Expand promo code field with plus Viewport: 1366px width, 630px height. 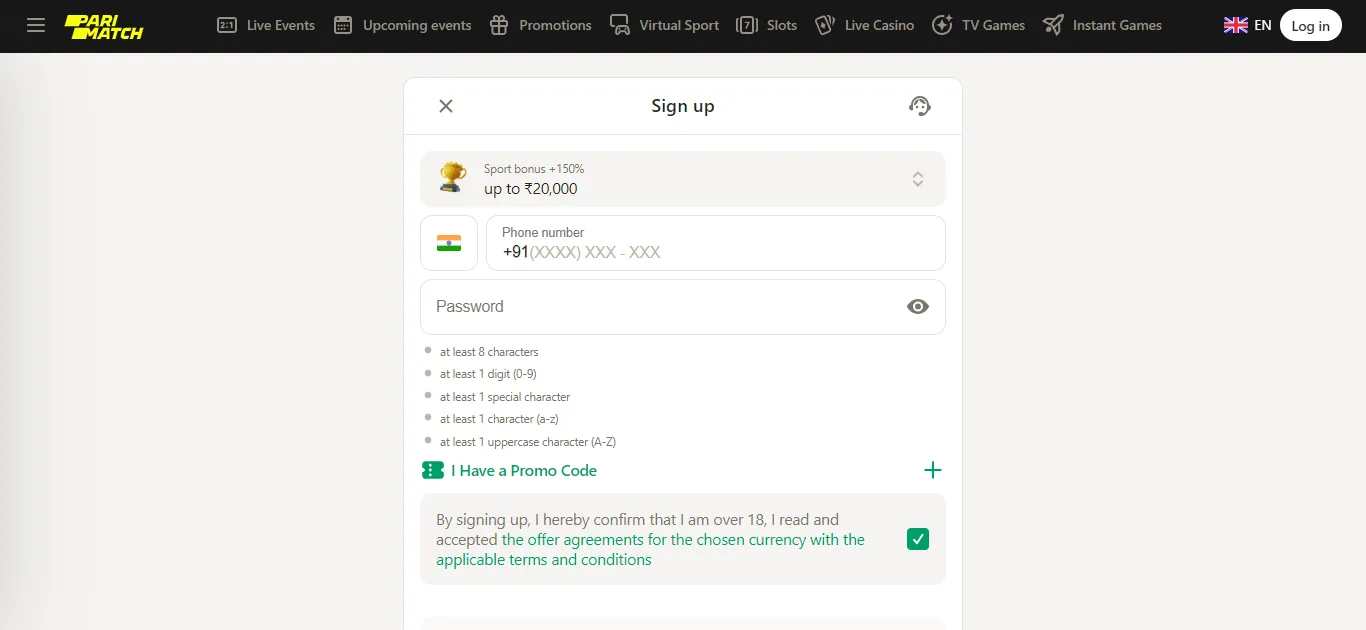[932, 470]
